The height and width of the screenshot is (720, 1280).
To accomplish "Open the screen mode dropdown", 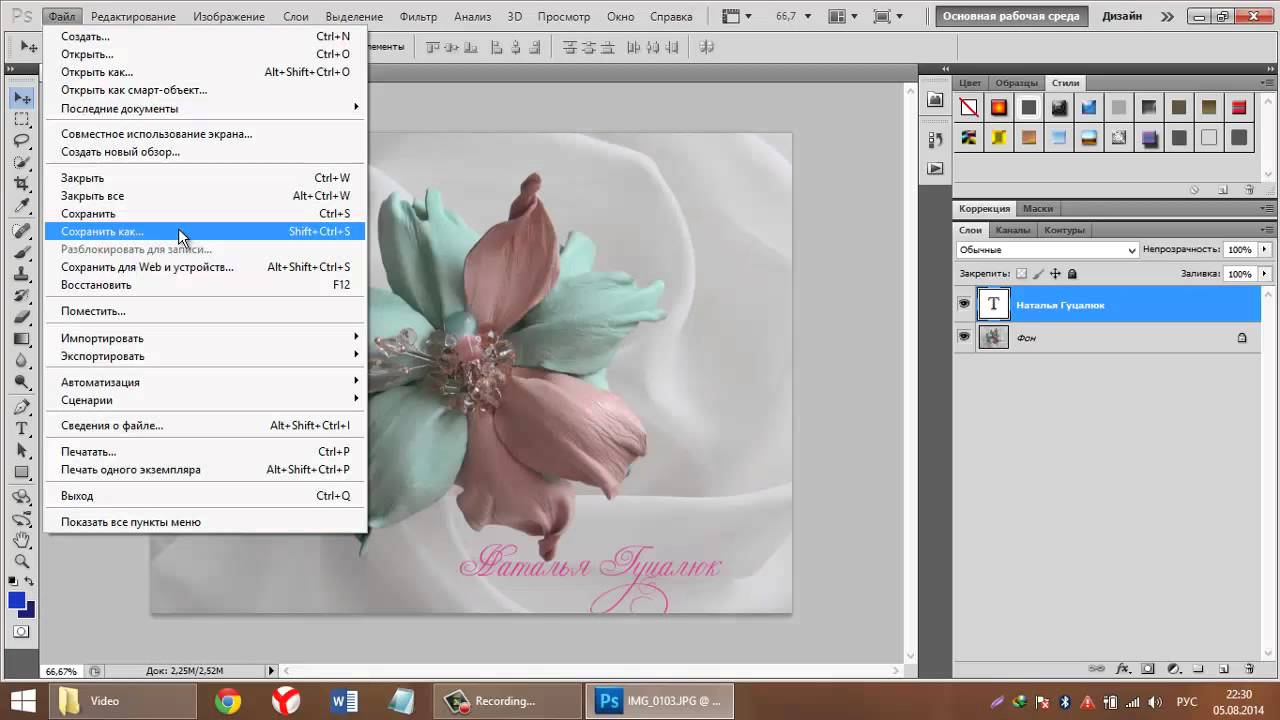I will [x=886, y=16].
